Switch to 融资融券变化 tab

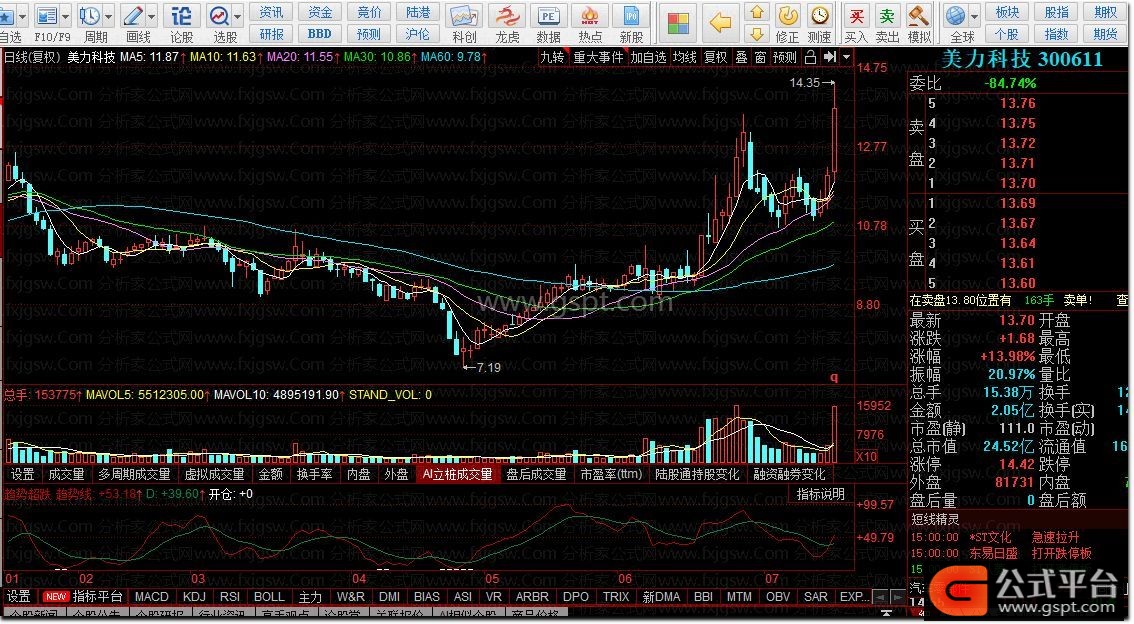coord(790,474)
